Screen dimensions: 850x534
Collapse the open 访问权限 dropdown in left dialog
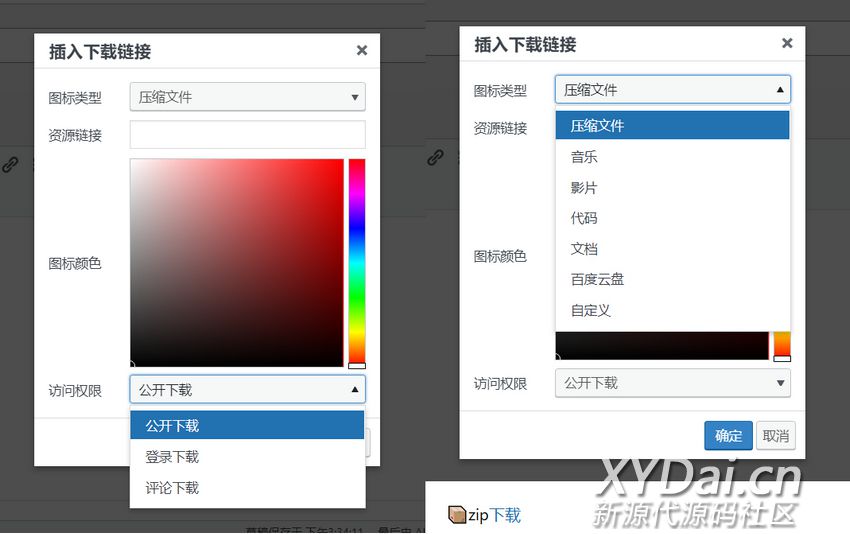point(247,390)
